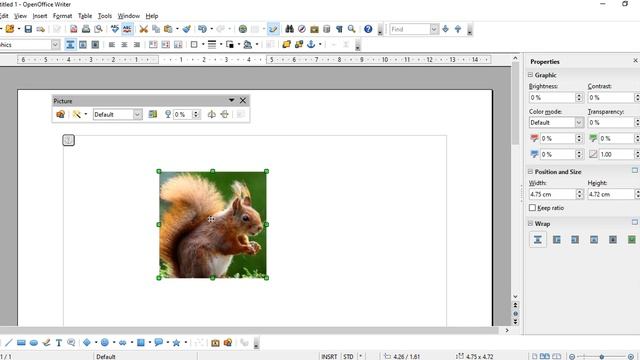Open the Tools menu
The height and width of the screenshot is (360, 640).
(x=105, y=16)
